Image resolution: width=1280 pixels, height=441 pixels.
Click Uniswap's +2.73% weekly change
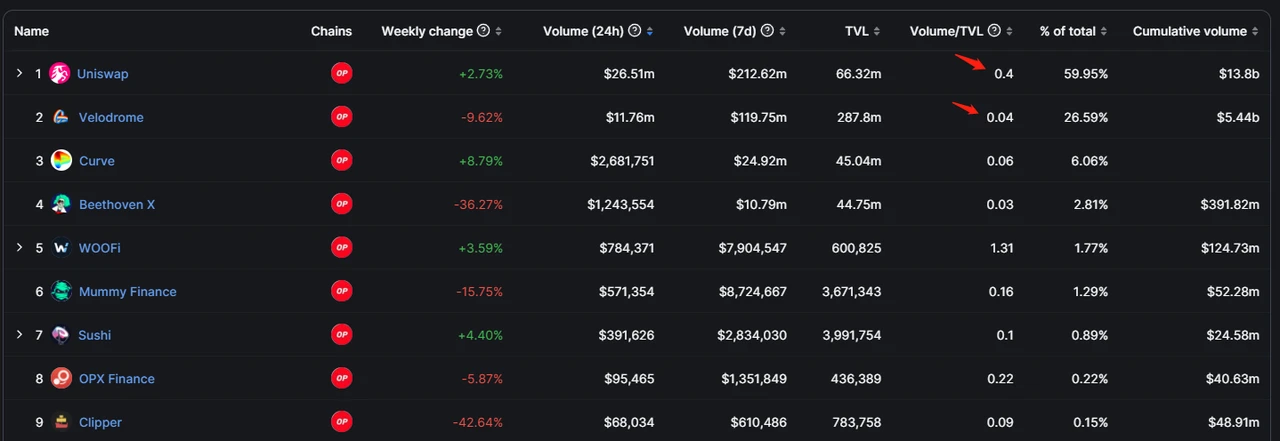[481, 74]
